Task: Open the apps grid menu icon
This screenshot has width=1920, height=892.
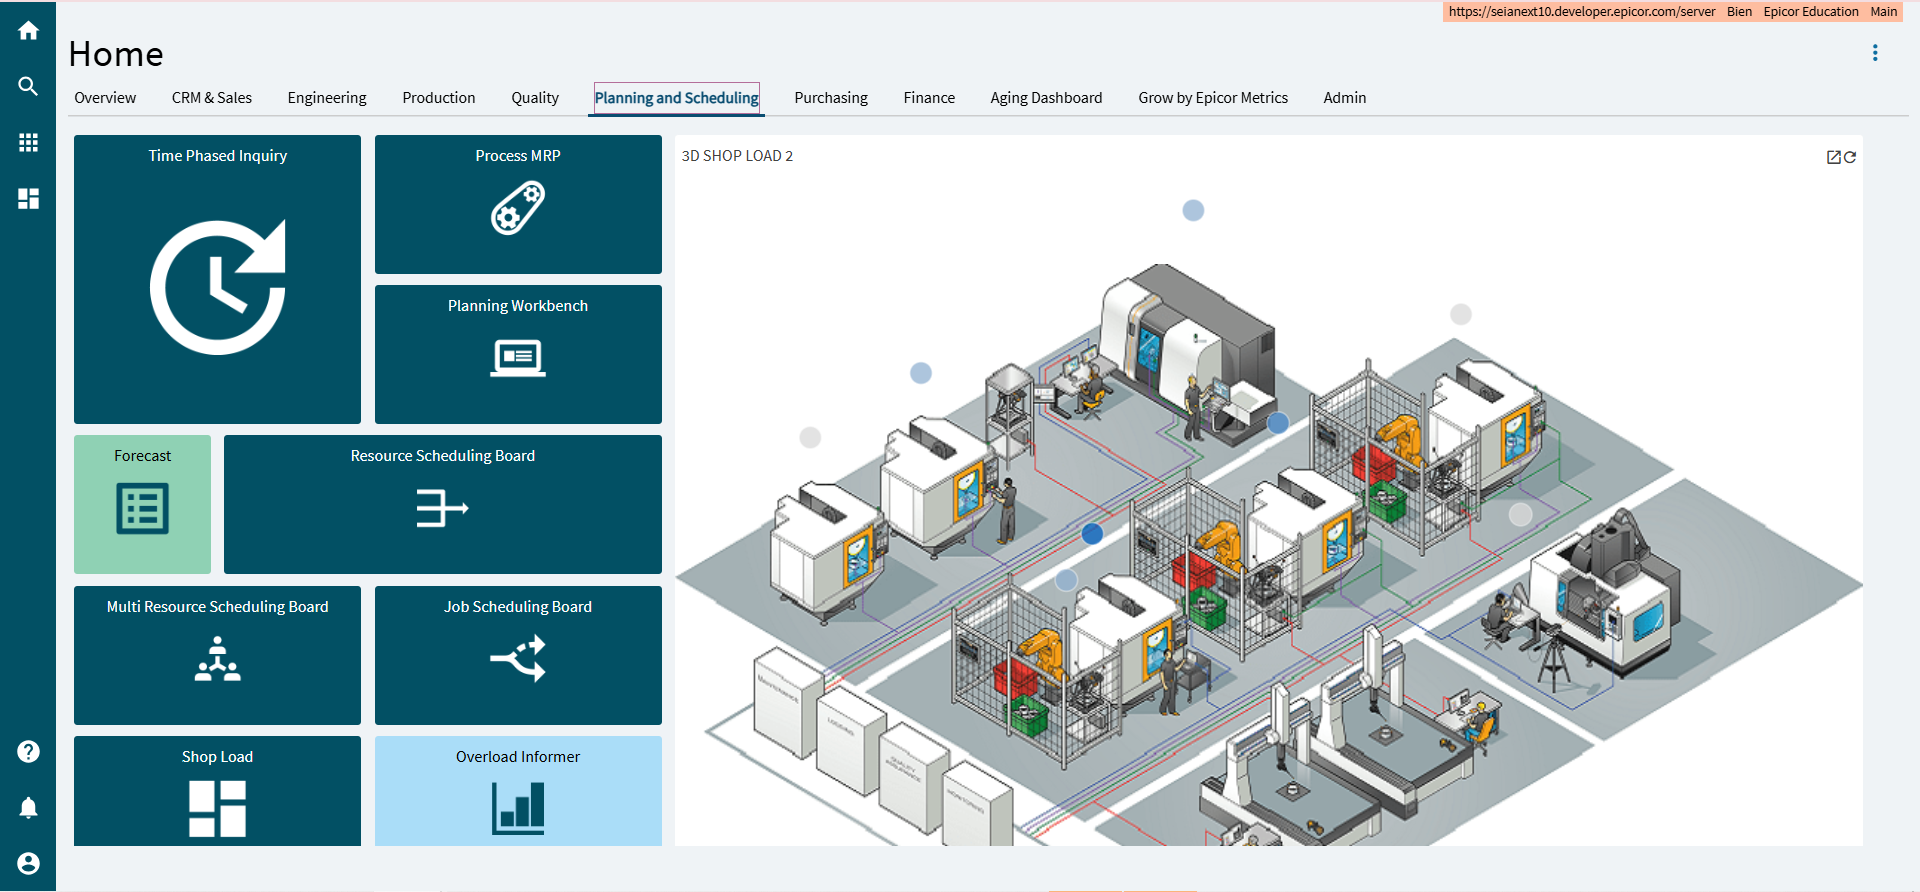Action: click(28, 143)
